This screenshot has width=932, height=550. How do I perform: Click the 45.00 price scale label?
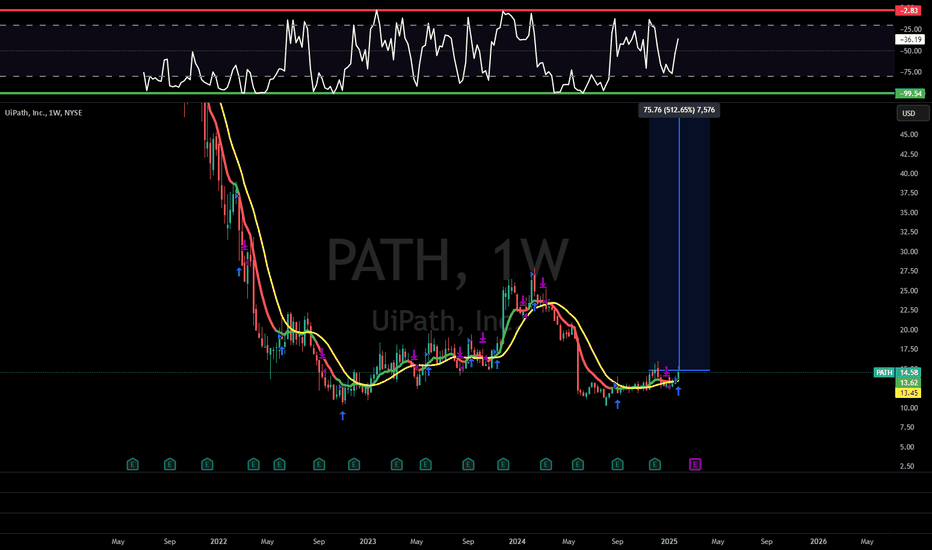(x=909, y=135)
